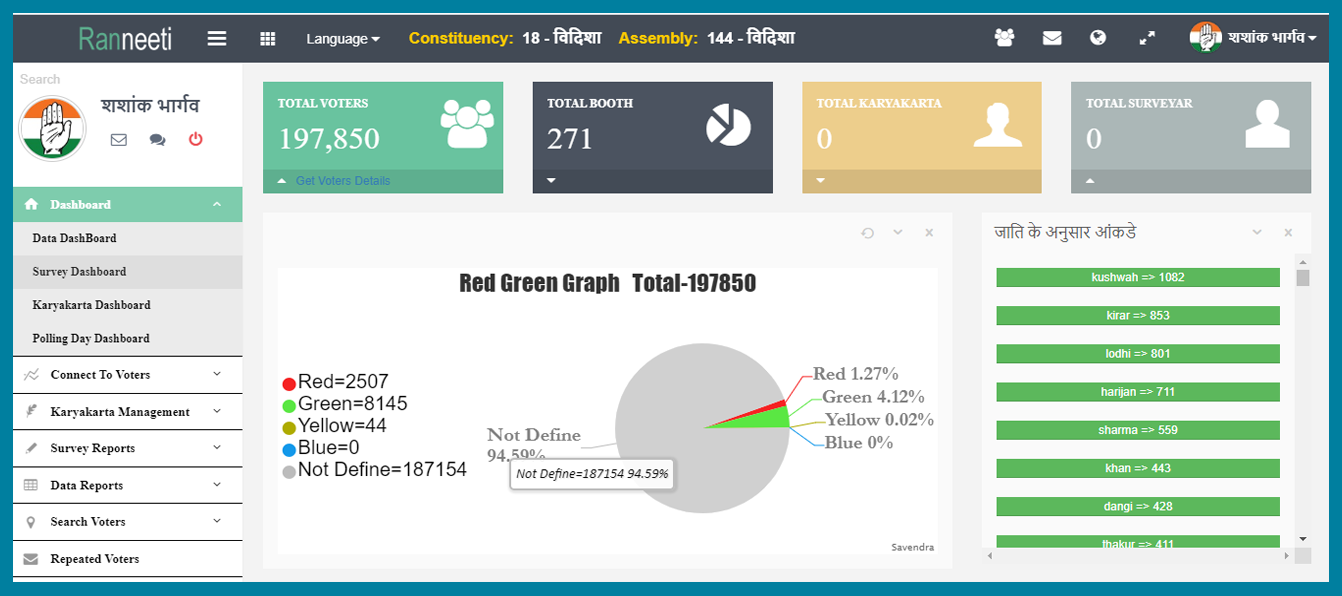Toggle fullscreen with the expand arrows icon
This screenshot has width=1342, height=596.
pos(1147,38)
